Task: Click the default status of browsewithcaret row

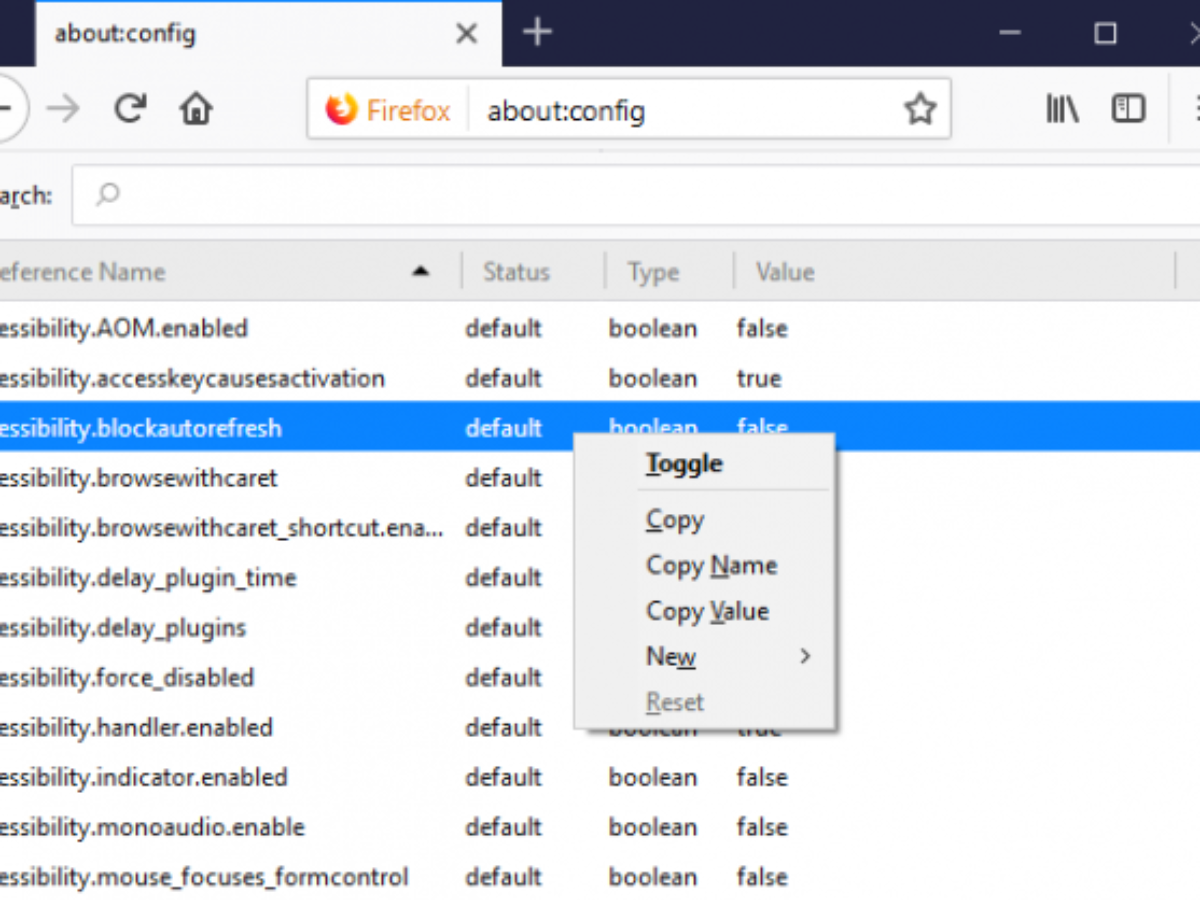Action: click(503, 478)
